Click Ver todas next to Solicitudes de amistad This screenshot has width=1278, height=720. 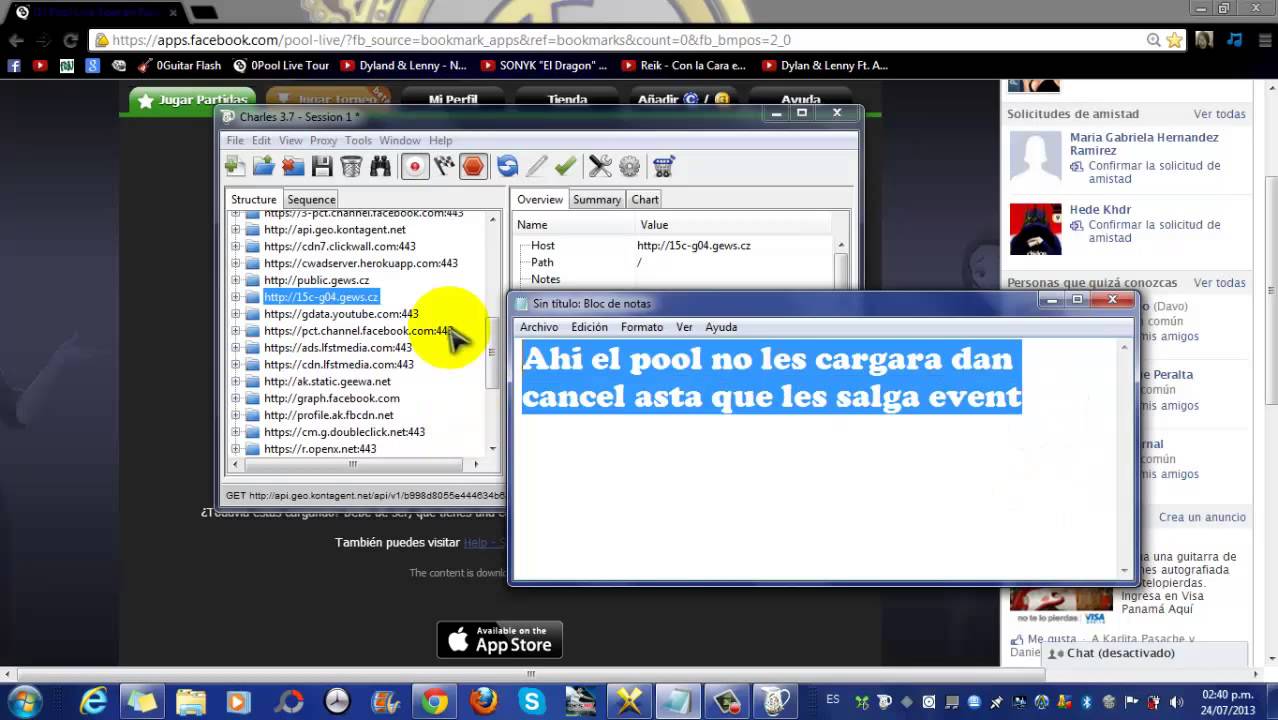1219,114
